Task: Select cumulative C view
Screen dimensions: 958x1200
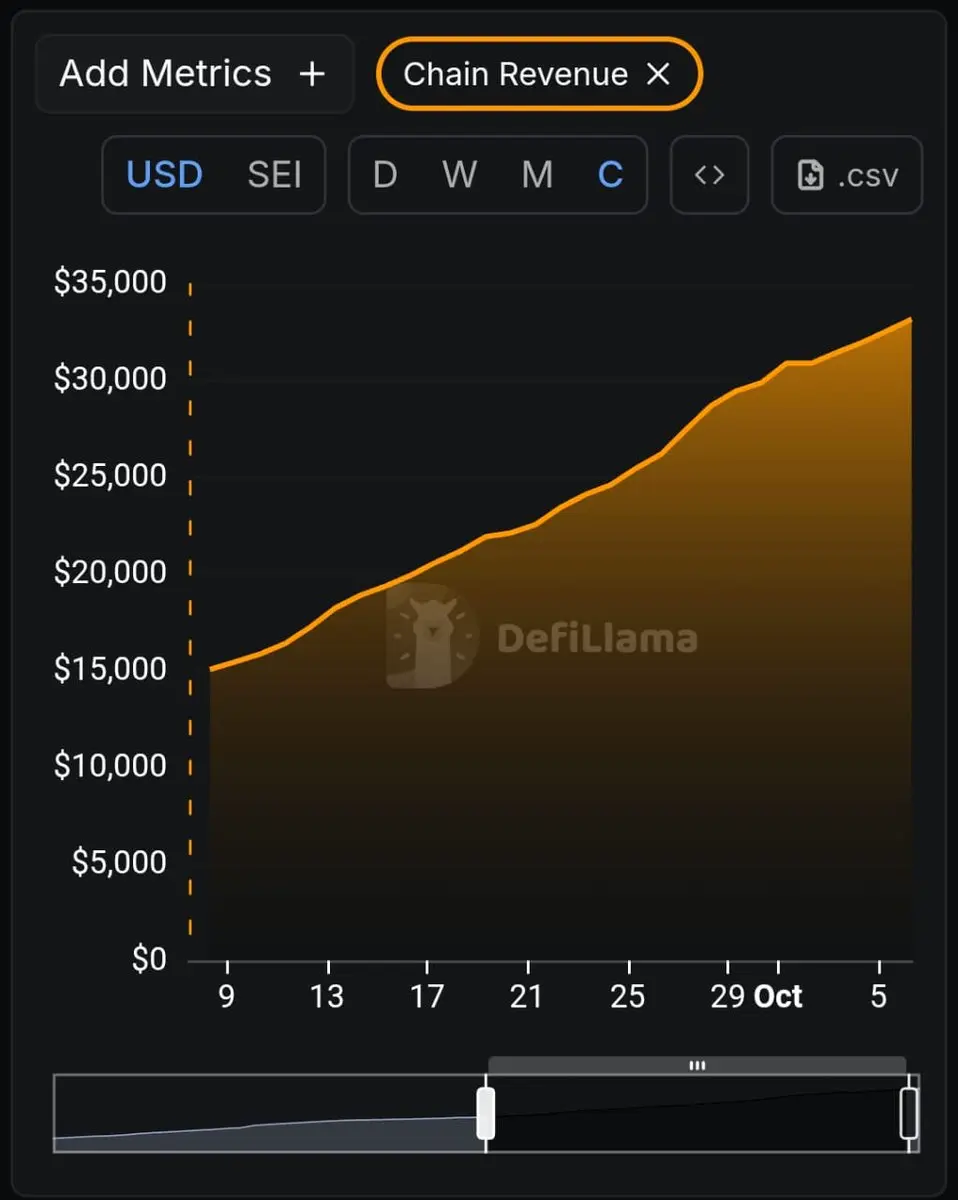Action: 610,175
